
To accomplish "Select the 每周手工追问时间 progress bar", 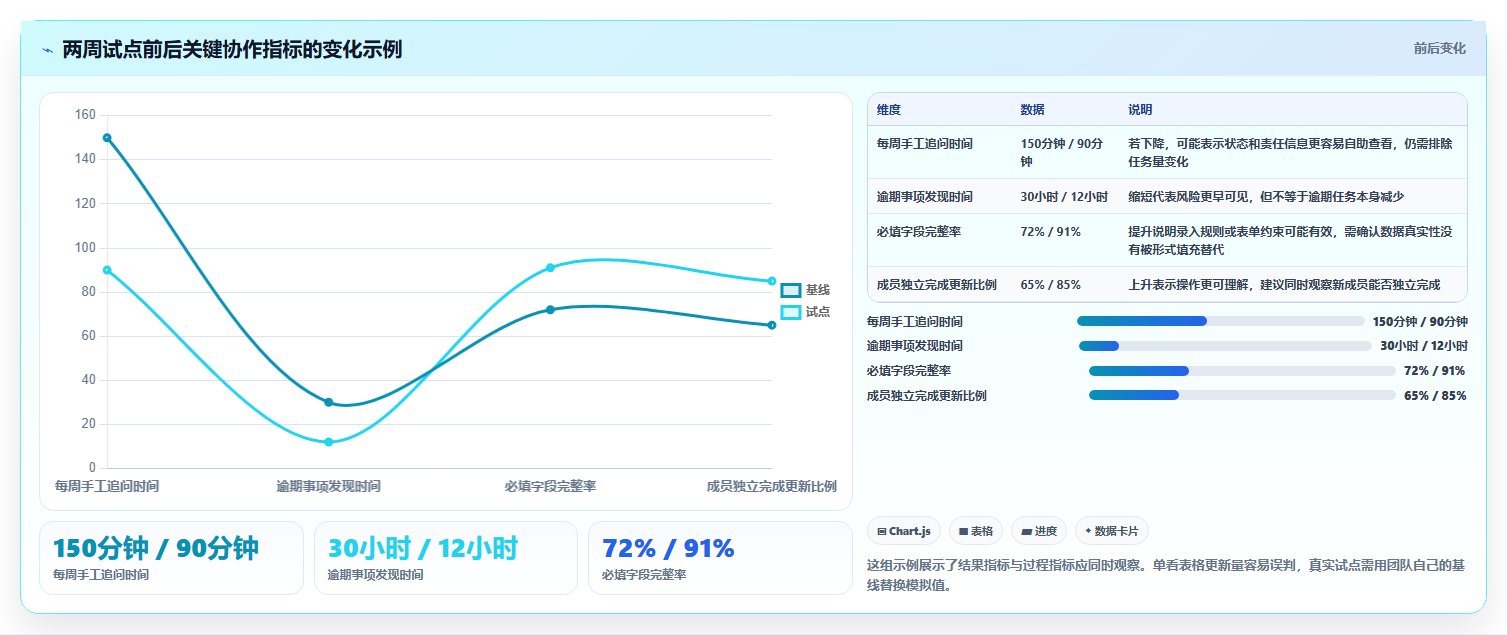I will (1220, 321).
